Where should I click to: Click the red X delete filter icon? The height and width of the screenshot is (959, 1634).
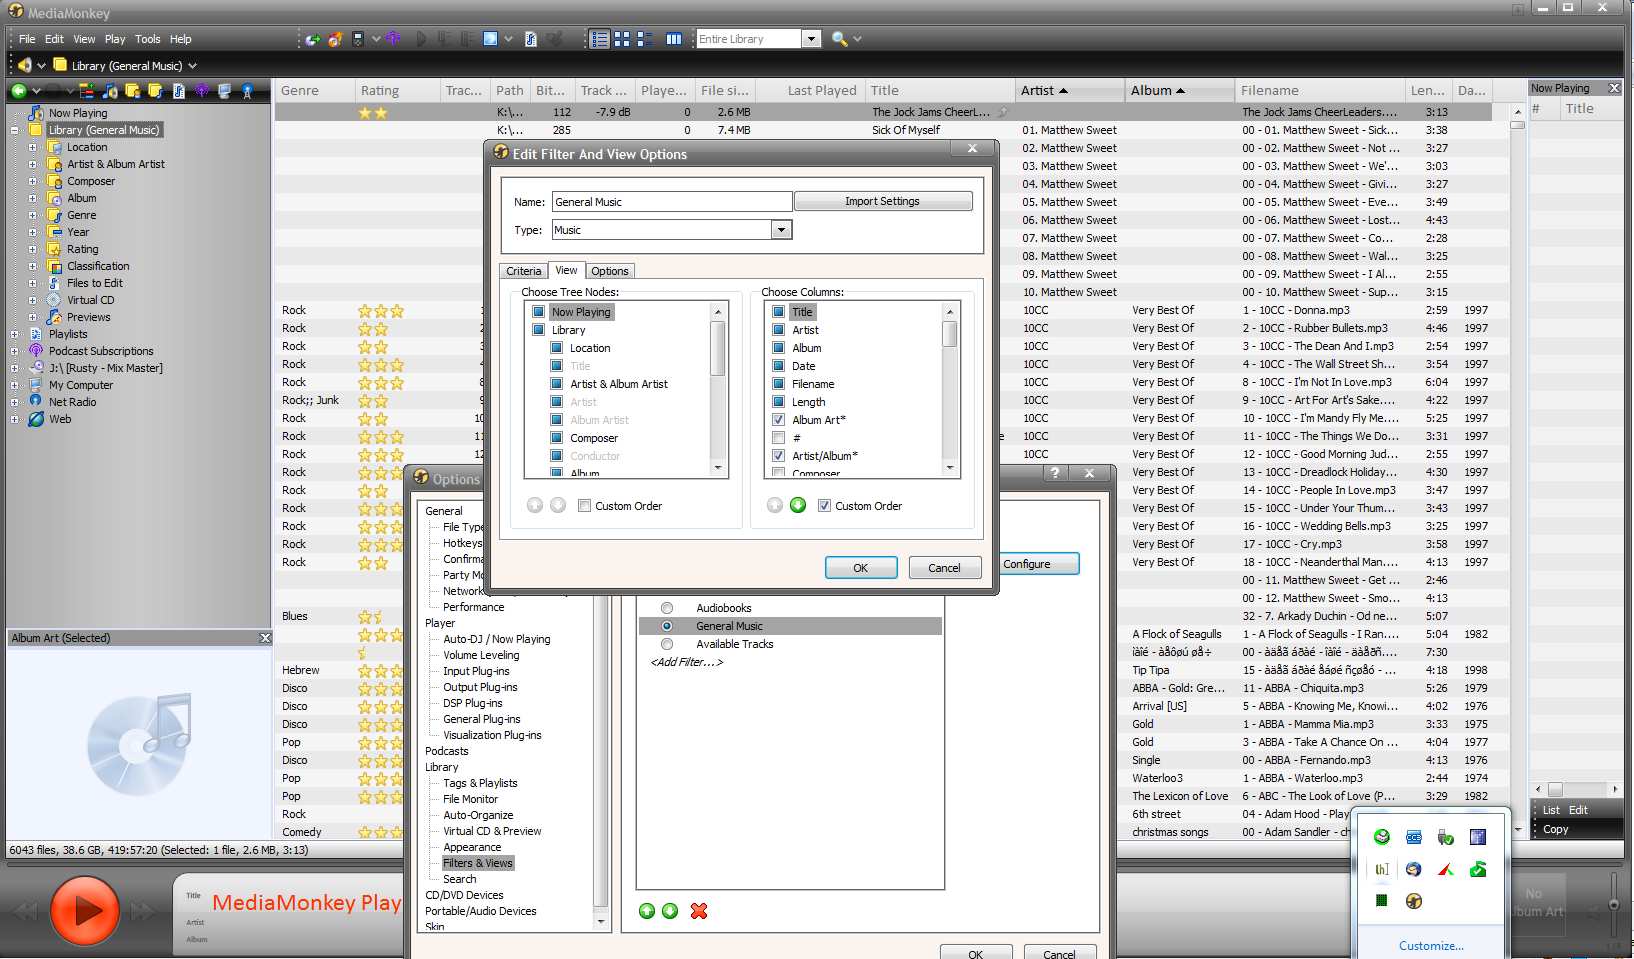click(699, 911)
